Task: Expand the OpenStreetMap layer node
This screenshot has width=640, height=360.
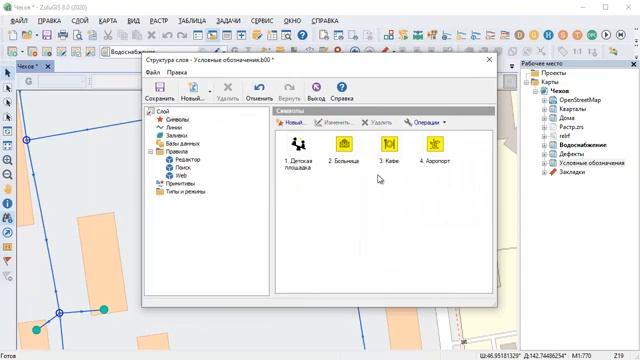Action: click(x=544, y=100)
